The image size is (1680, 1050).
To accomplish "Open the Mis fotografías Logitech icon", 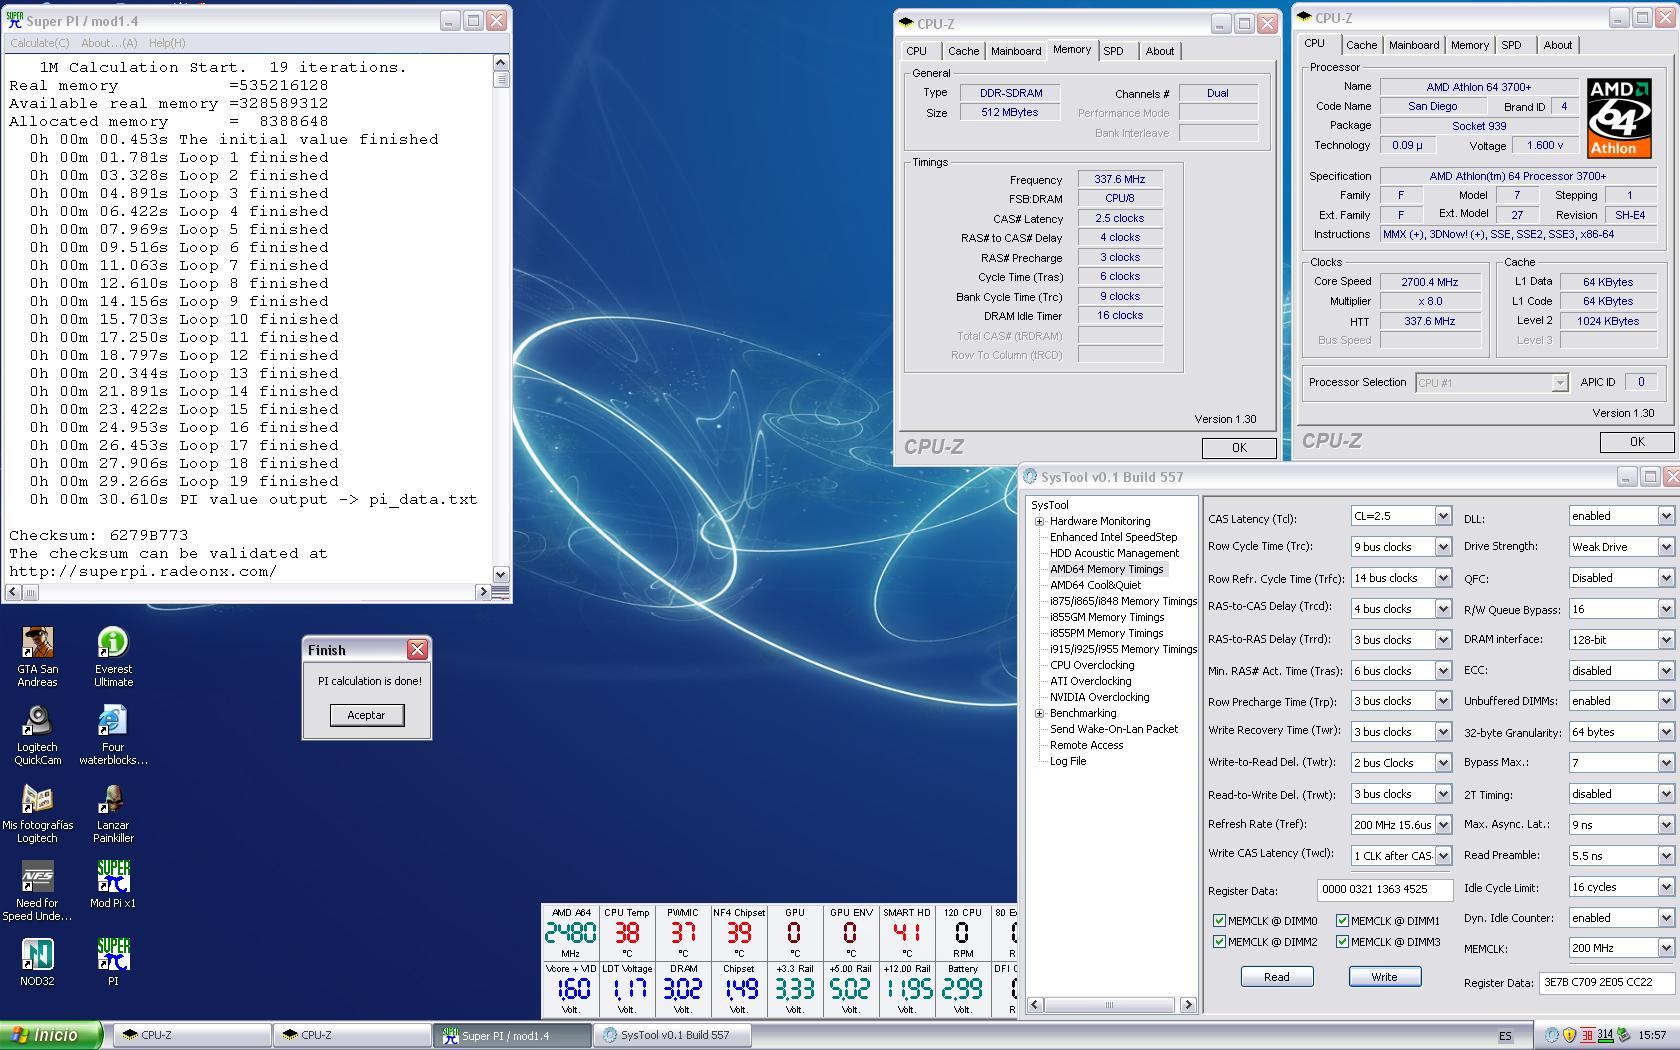I will (x=37, y=800).
